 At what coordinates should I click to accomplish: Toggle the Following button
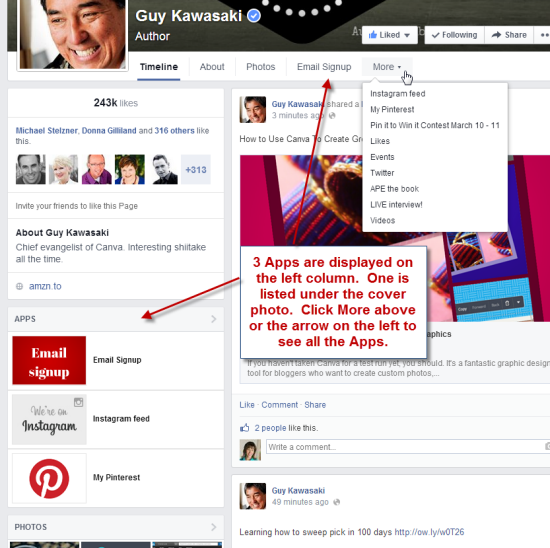(x=455, y=35)
